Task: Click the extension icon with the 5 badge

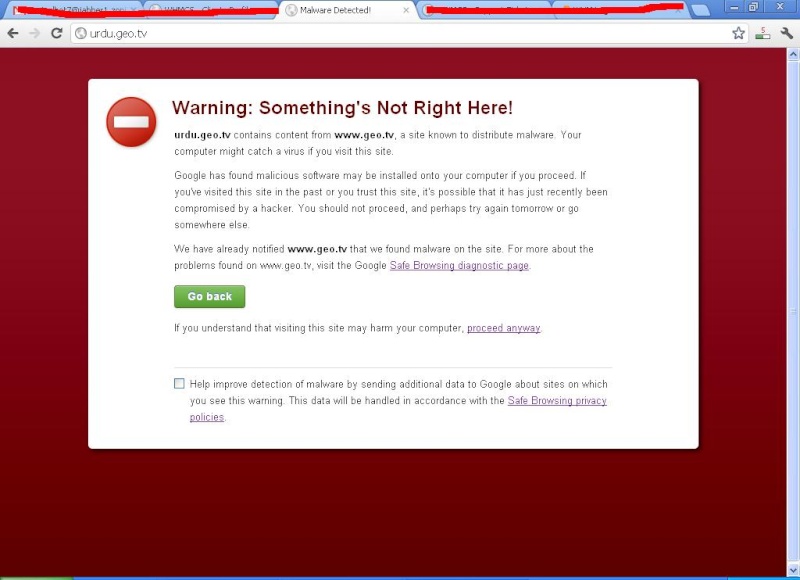Action: 763,34
